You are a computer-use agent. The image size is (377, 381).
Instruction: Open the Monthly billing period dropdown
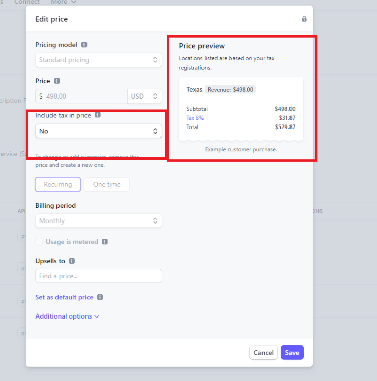click(x=99, y=221)
